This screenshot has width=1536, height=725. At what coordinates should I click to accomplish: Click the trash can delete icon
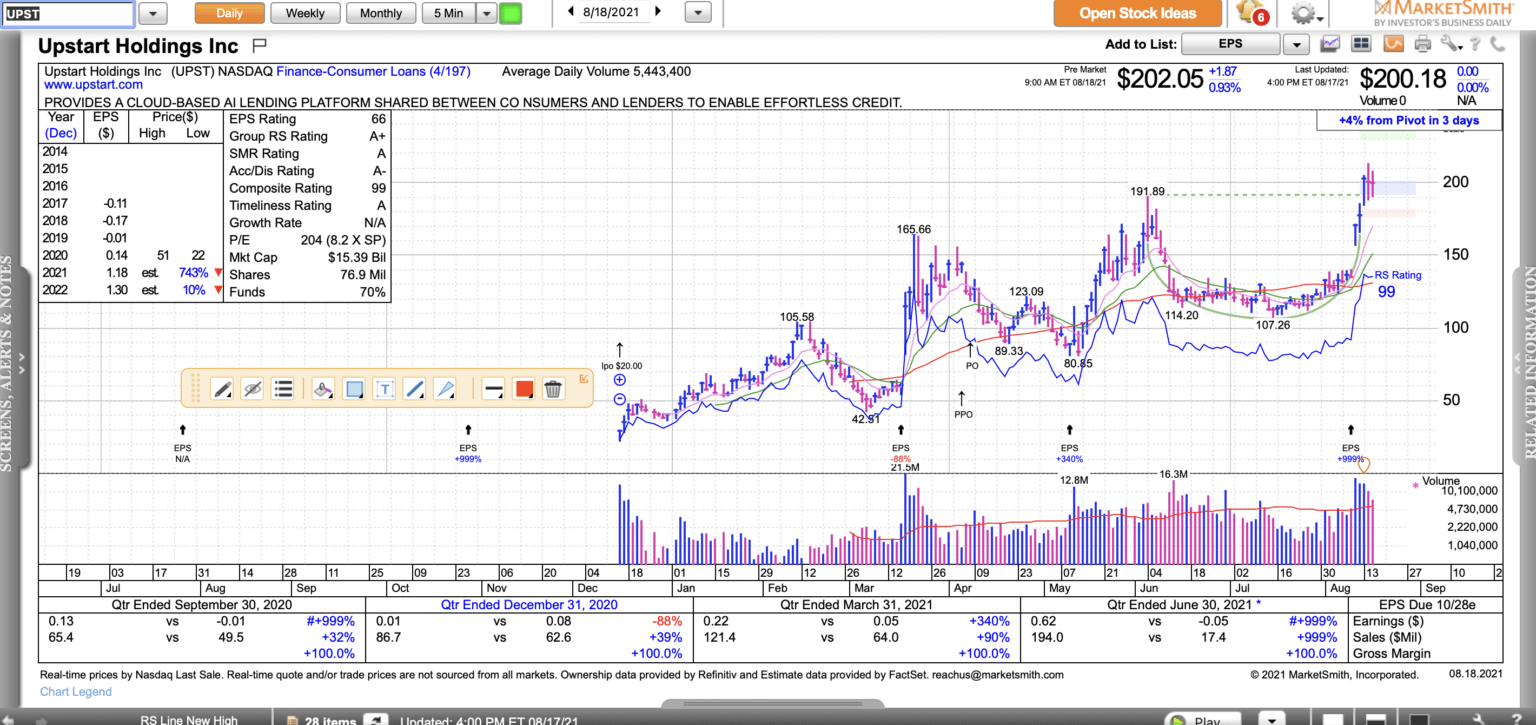click(553, 389)
